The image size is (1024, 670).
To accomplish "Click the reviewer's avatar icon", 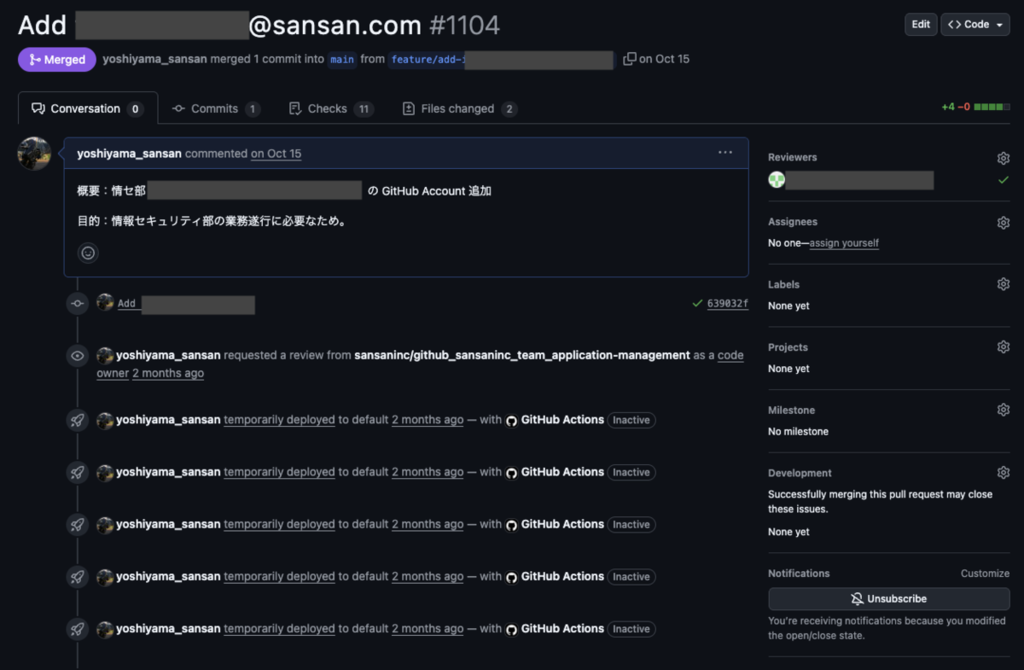I will coord(776,180).
